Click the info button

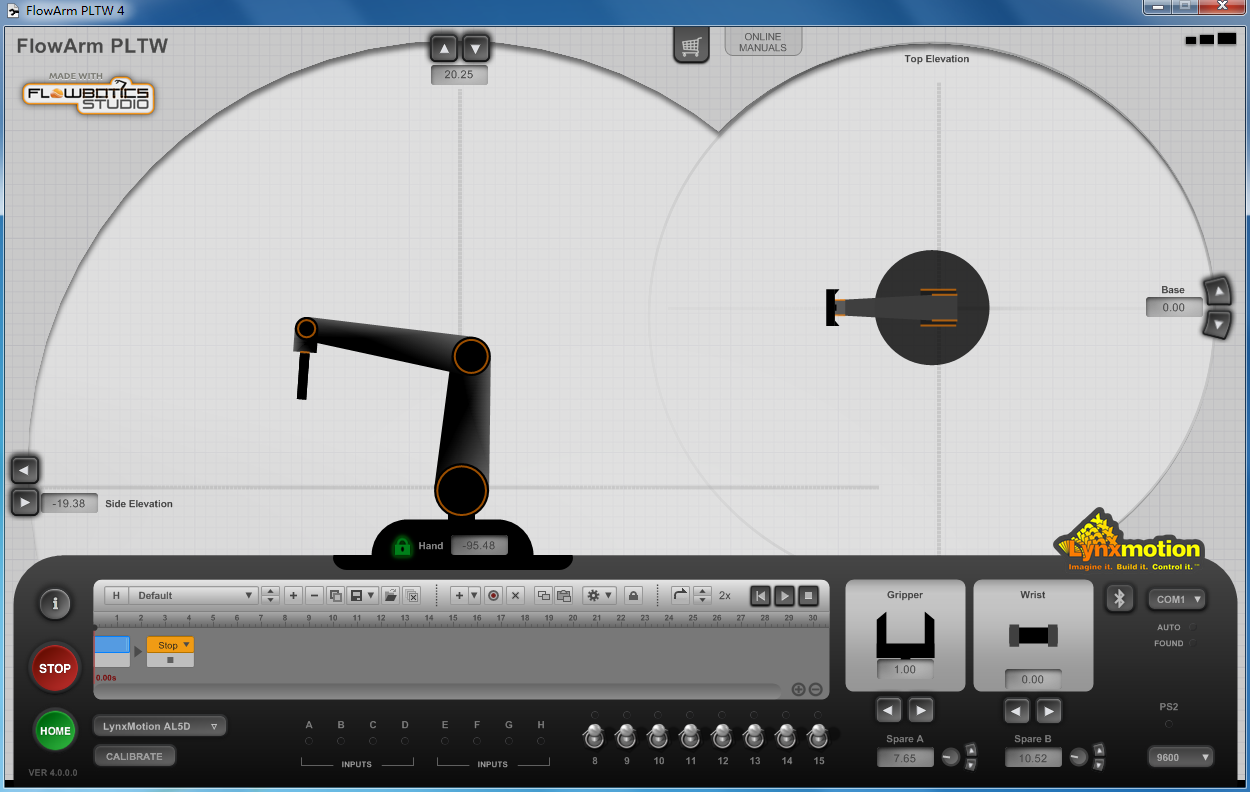click(55, 603)
